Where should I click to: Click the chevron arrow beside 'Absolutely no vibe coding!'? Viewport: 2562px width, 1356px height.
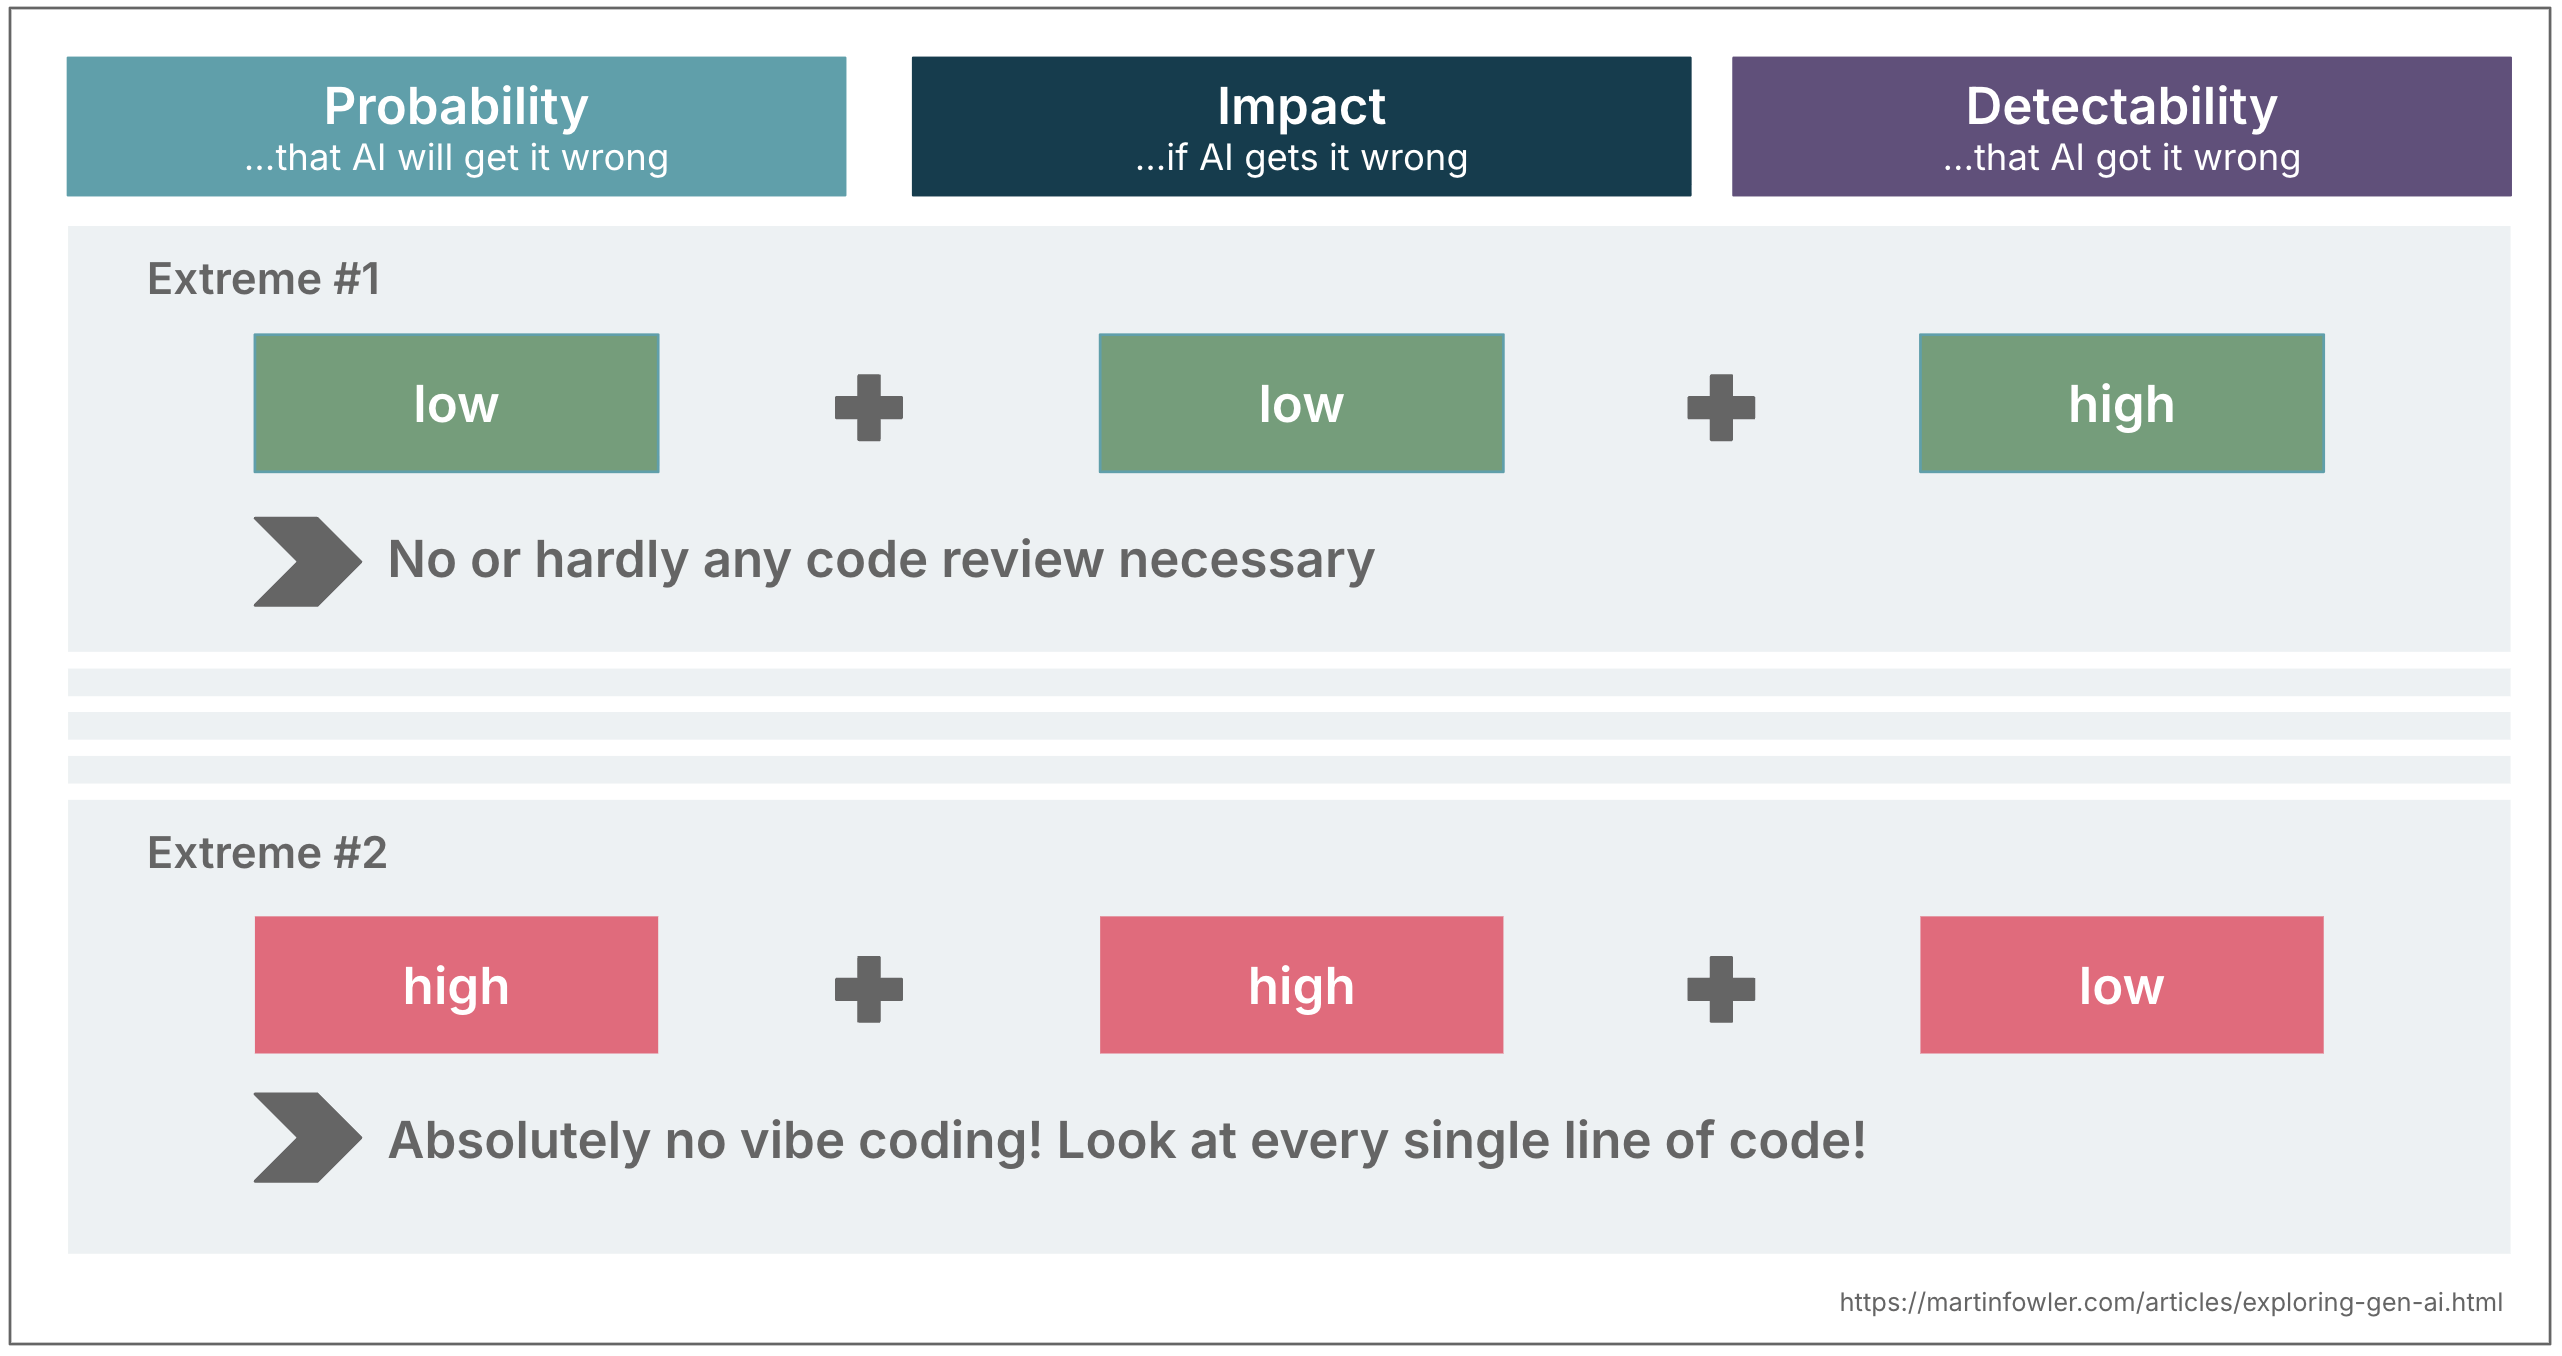click(305, 1137)
